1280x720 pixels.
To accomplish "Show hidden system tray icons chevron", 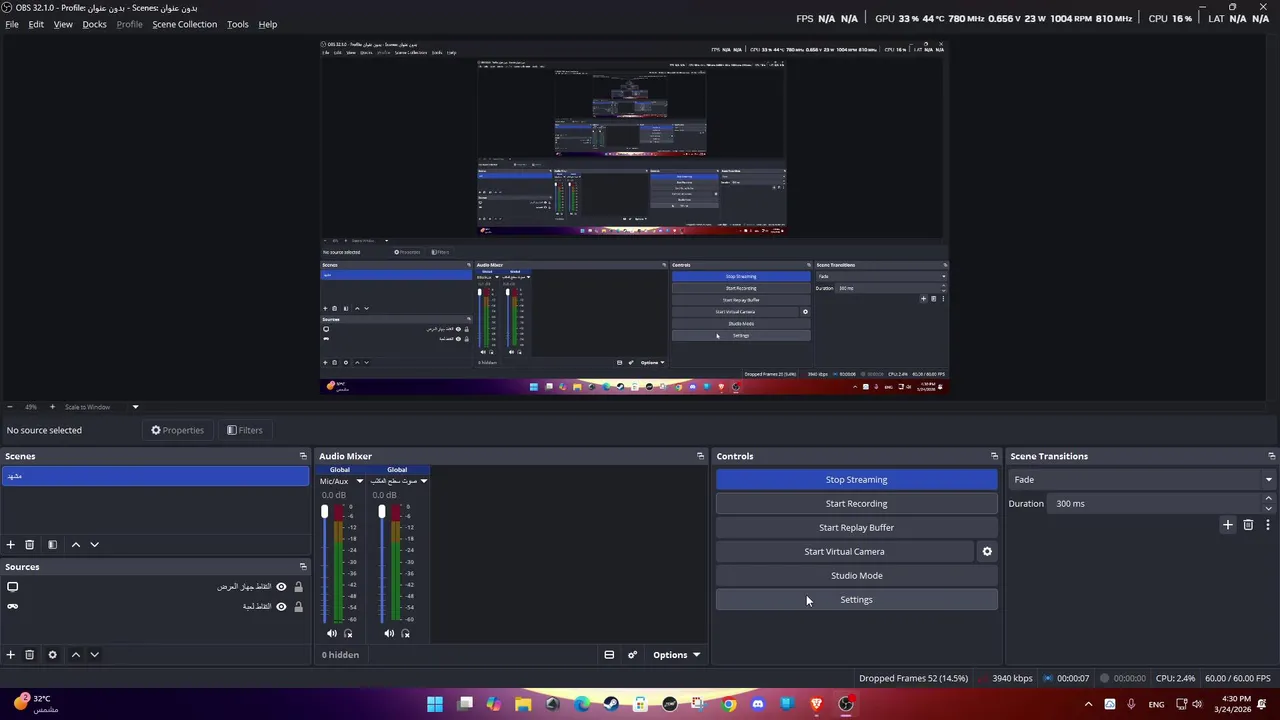I will (1088, 704).
